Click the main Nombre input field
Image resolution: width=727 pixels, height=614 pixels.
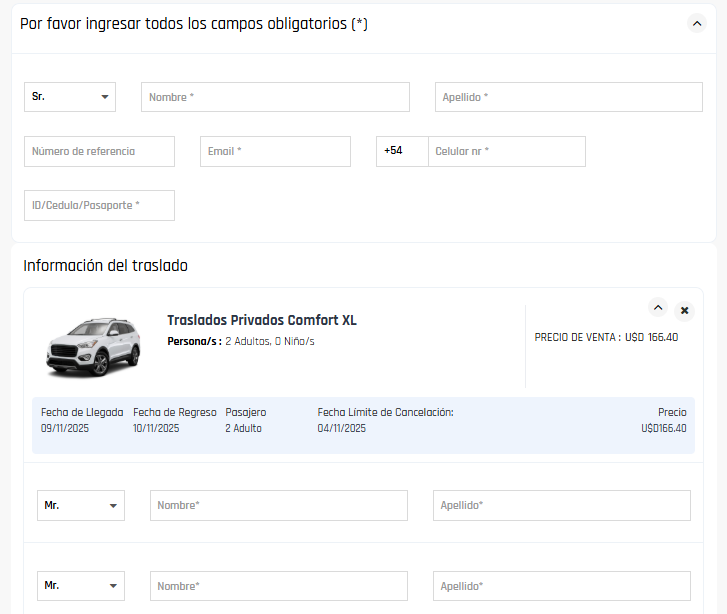[x=275, y=97]
